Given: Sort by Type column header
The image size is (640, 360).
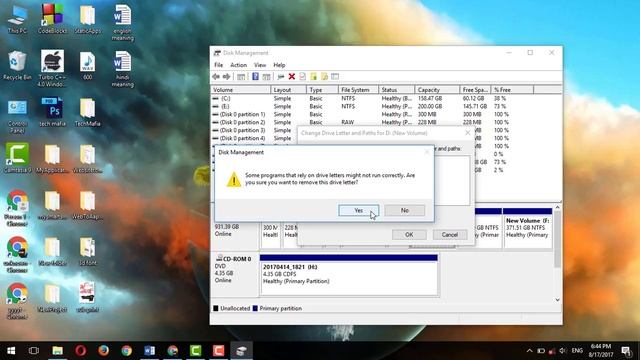Looking at the screenshot, I should 322,90.
